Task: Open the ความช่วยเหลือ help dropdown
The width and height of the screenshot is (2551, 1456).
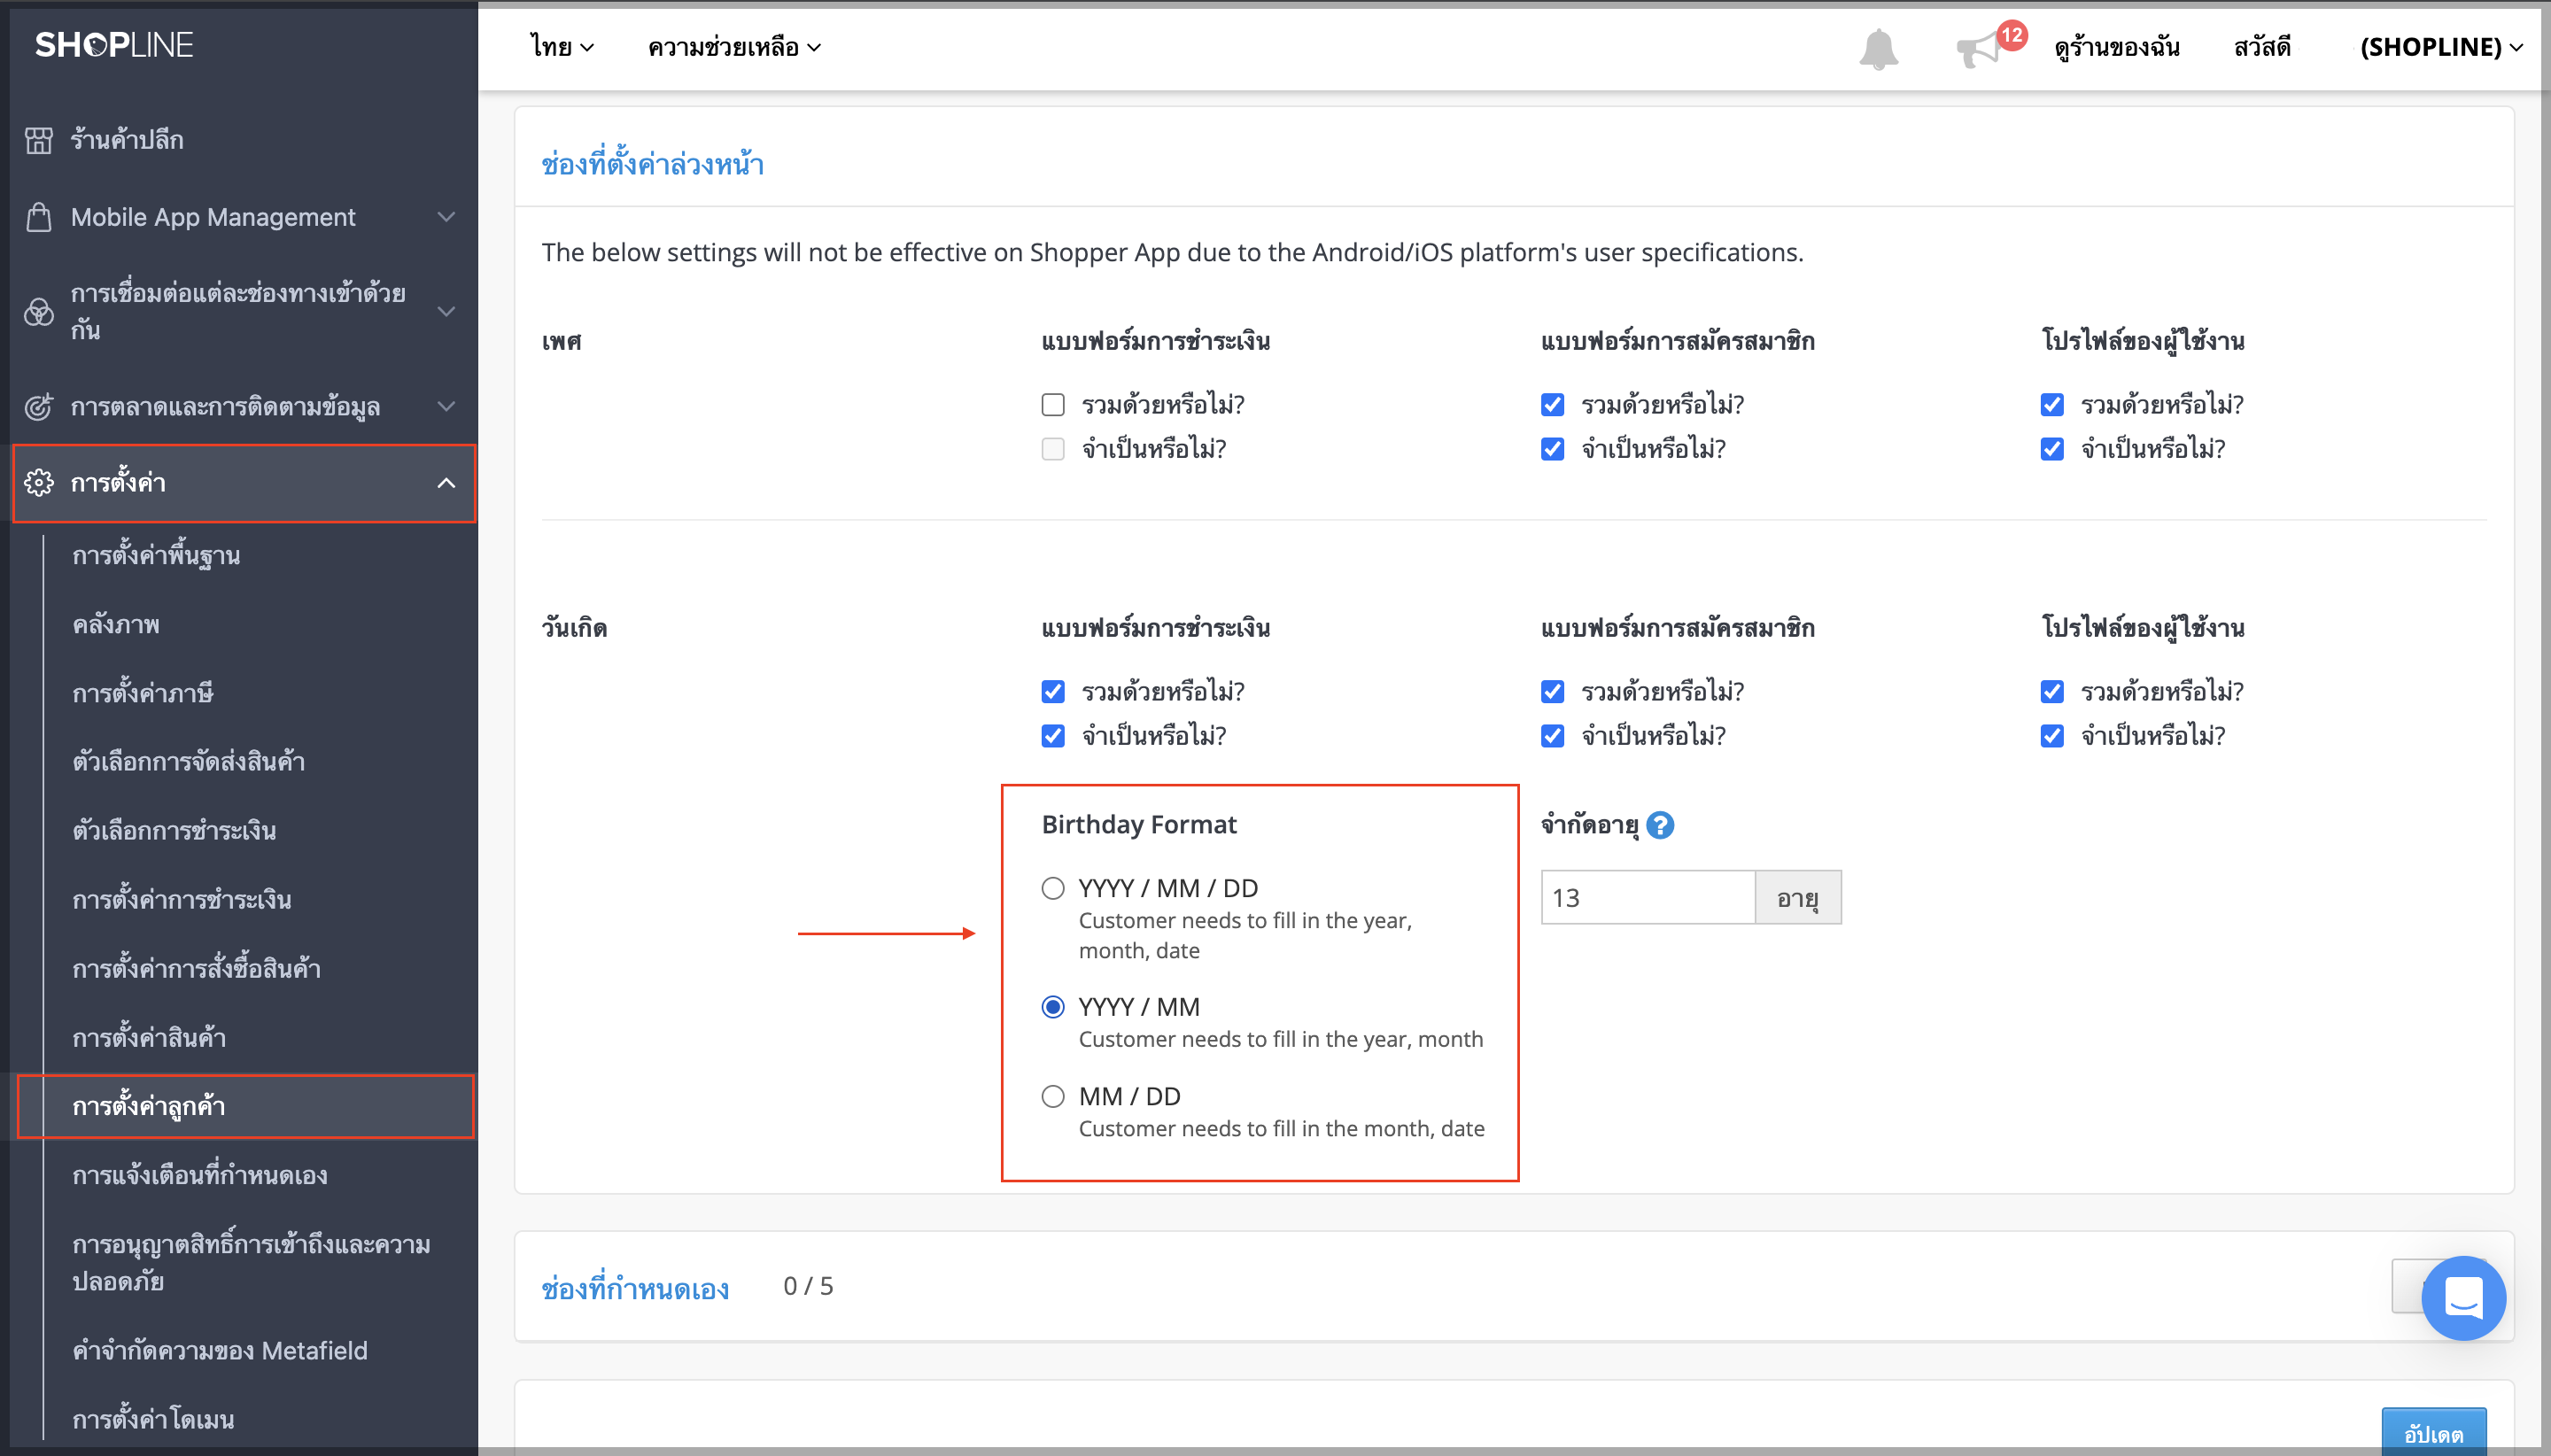Action: [734, 47]
